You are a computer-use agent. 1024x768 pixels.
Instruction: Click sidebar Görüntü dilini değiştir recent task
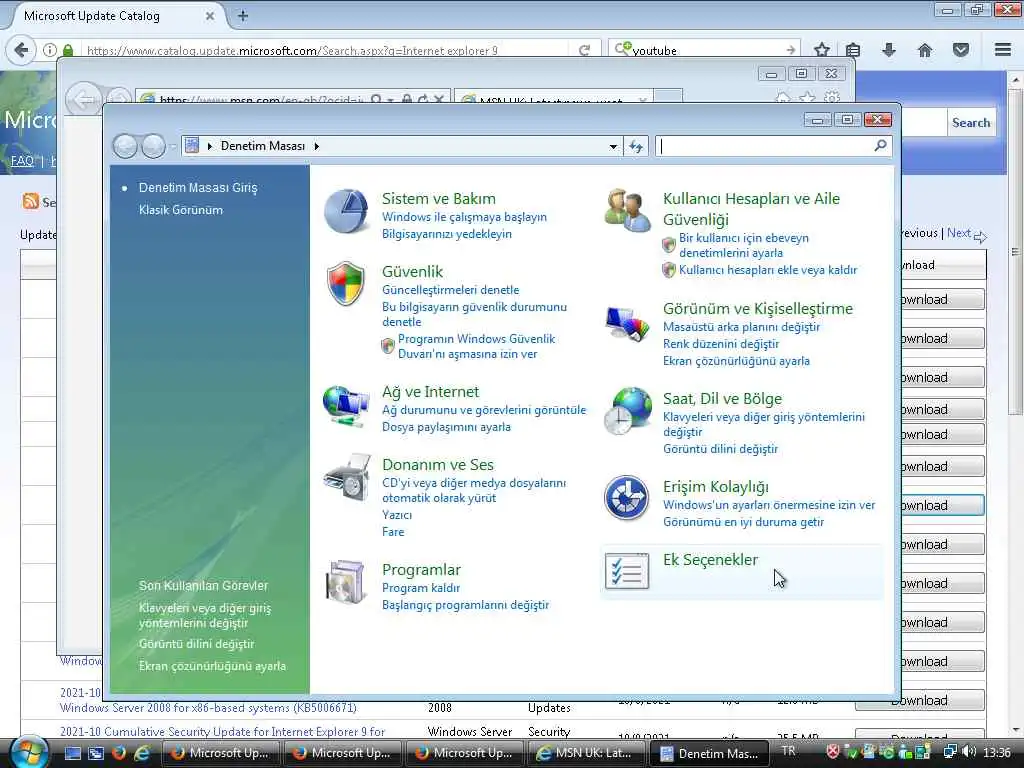point(197,644)
